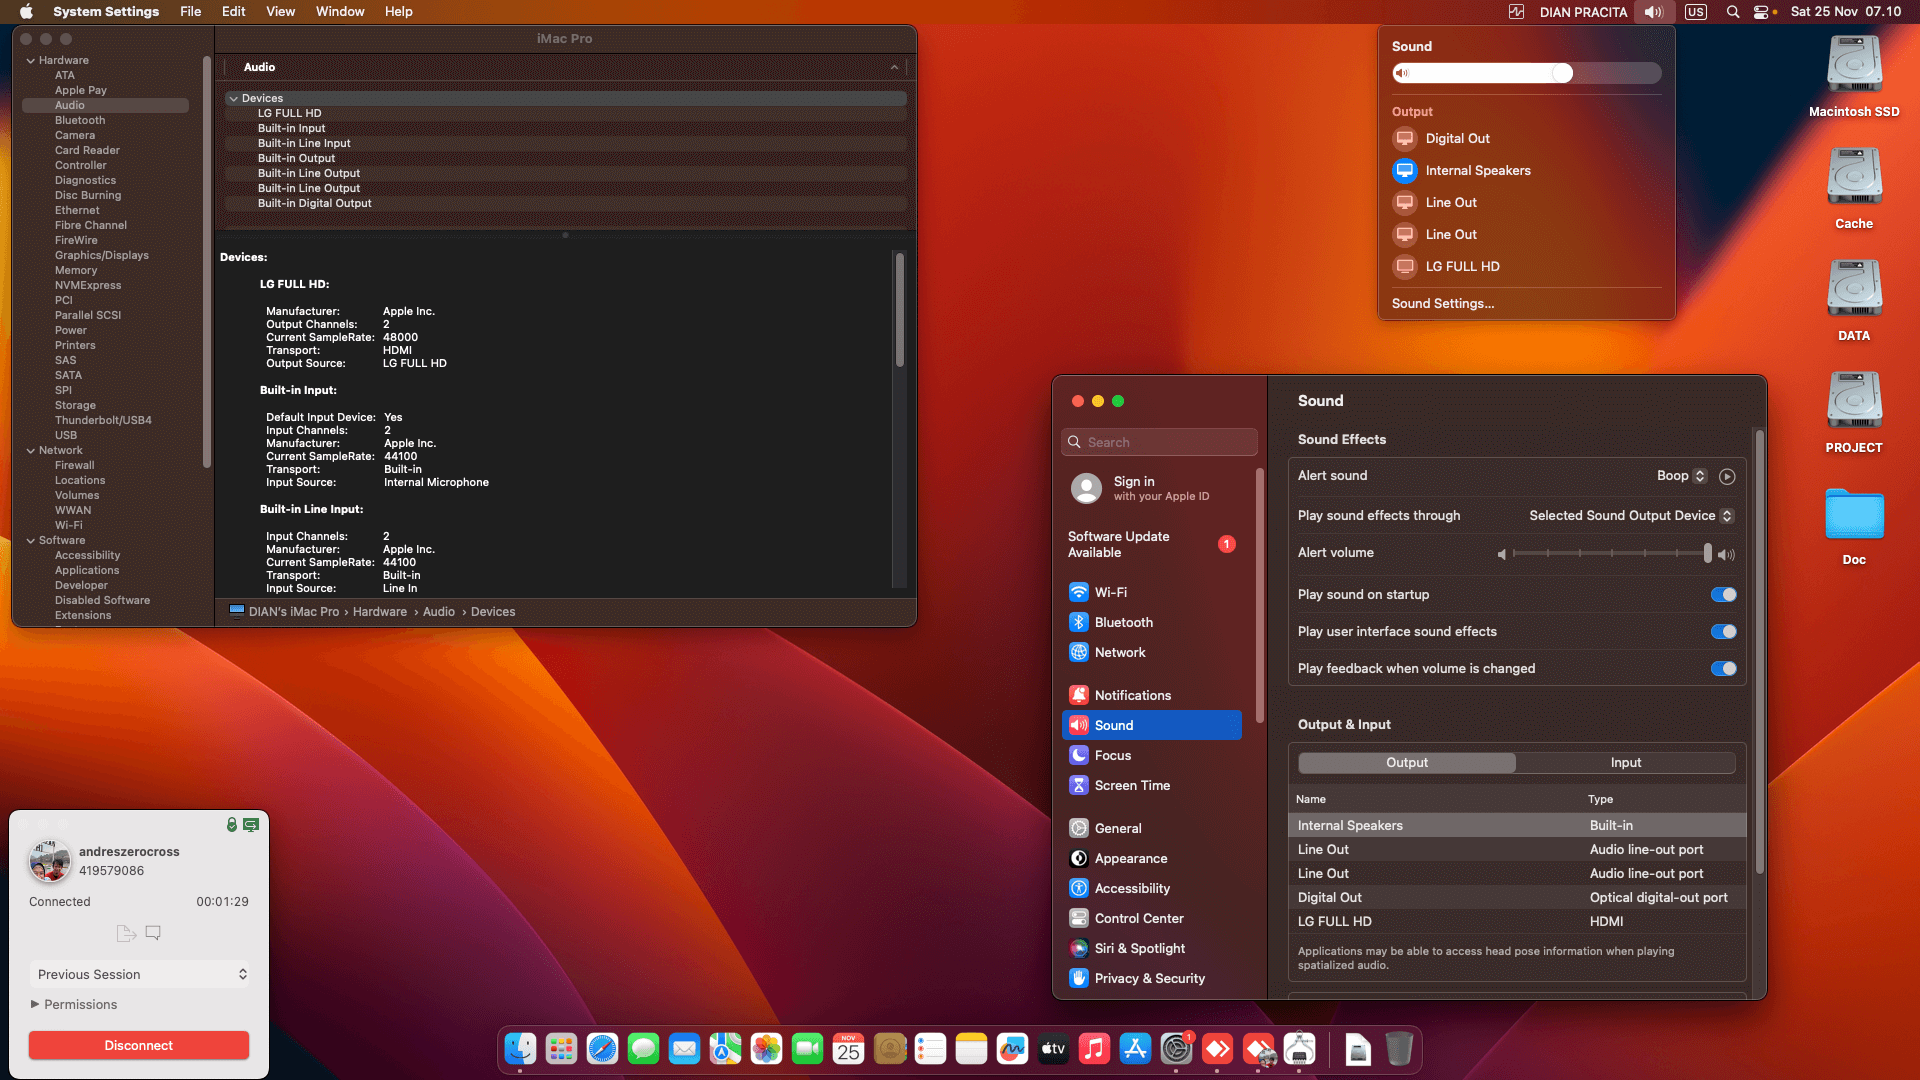The height and width of the screenshot is (1080, 1920).
Task: Toggle Play sound on startup switch
Action: (1723, 595)
